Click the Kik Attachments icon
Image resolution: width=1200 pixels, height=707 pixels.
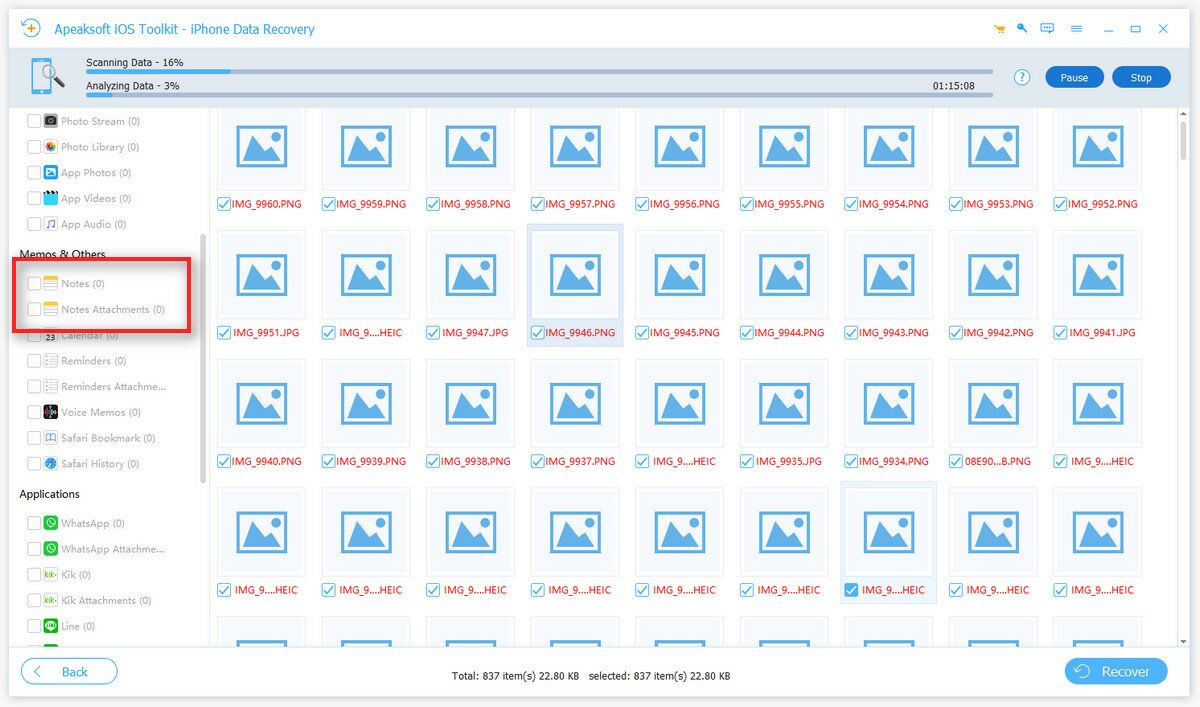tap(50, 601)
